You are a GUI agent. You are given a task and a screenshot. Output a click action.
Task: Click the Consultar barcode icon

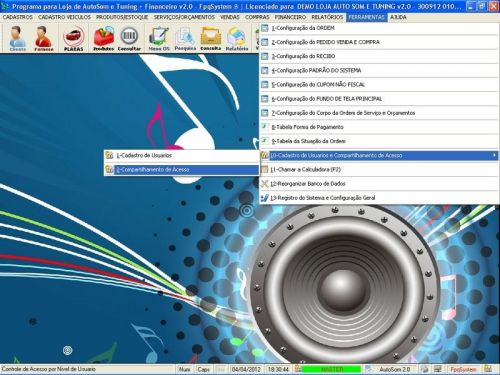129,38
